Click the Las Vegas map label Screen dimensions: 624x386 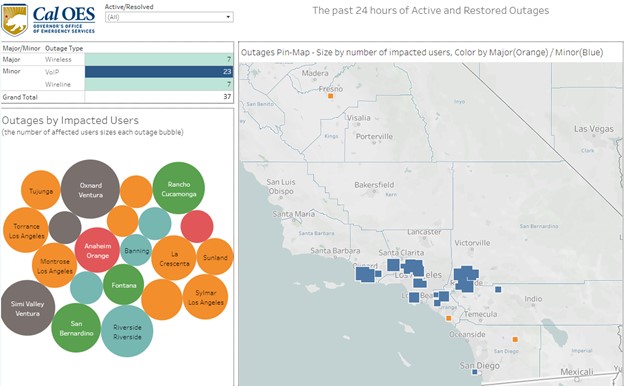(594, 129)
